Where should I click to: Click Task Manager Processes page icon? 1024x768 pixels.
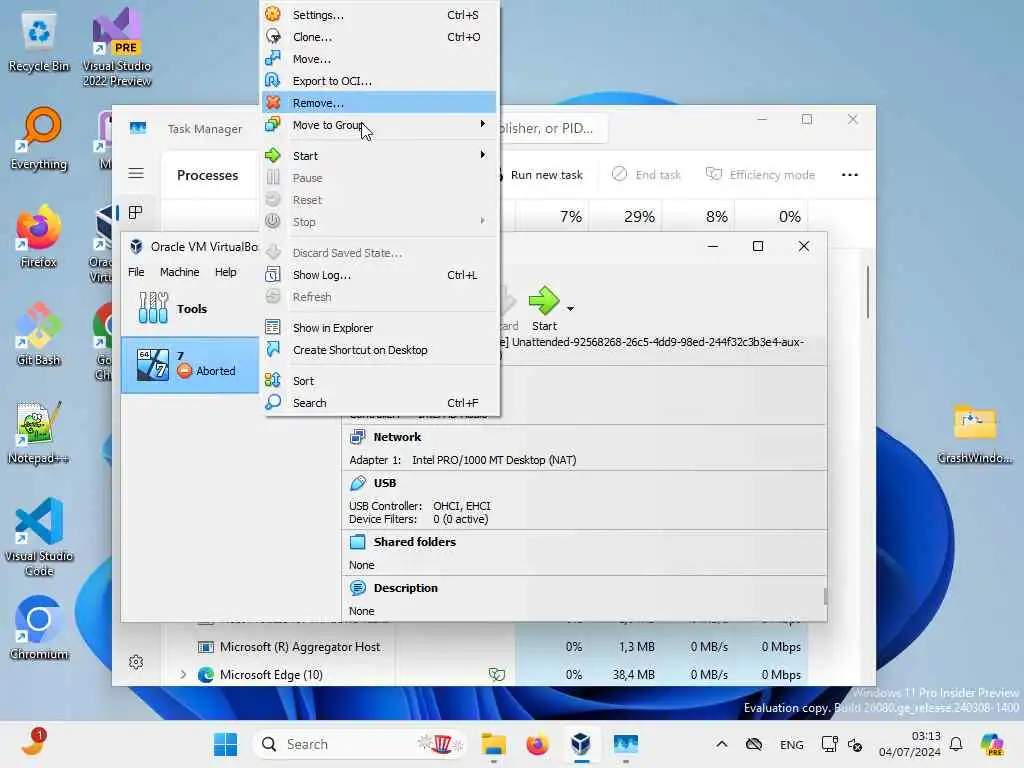click(136, 212)
